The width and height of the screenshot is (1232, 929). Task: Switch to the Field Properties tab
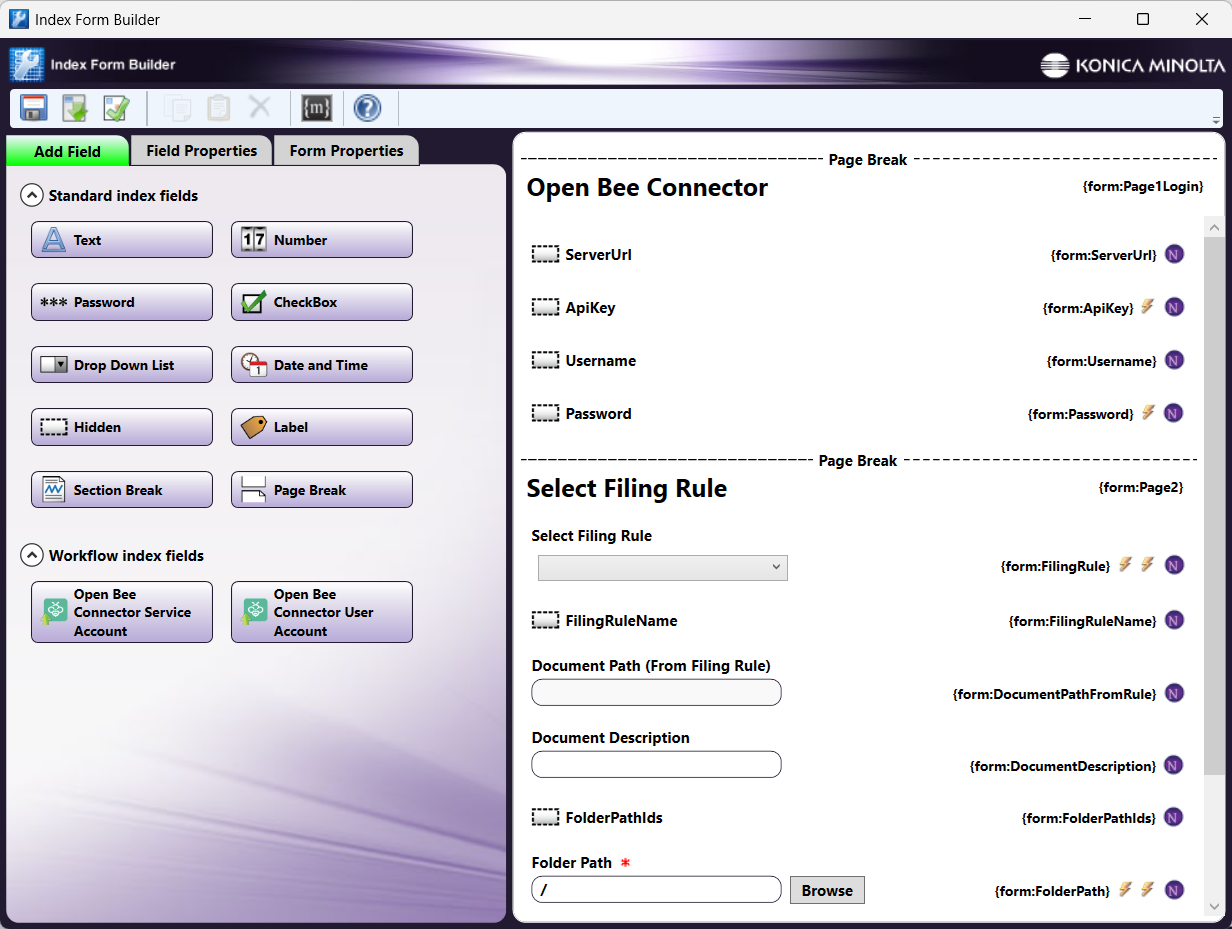200,150
